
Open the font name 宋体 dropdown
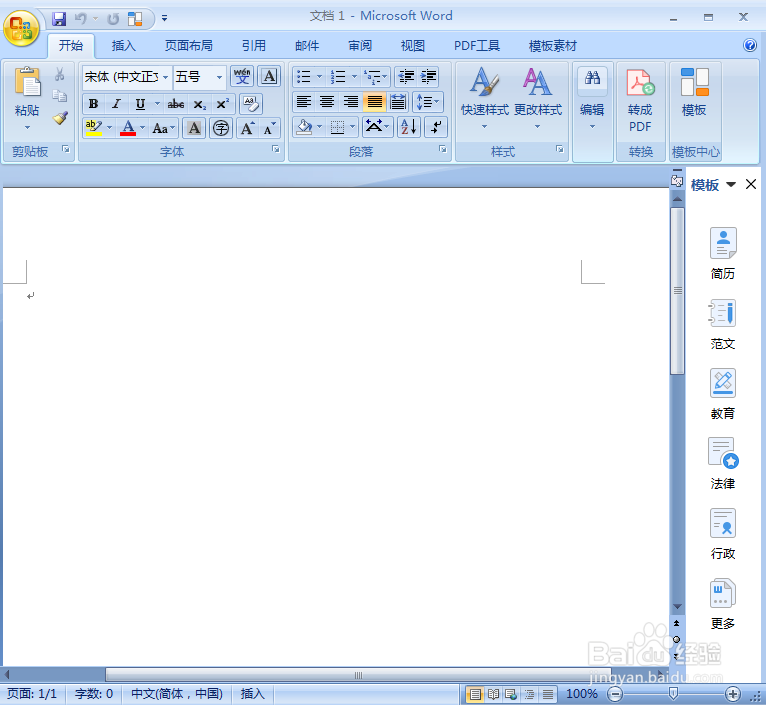[x=166, y=77]
